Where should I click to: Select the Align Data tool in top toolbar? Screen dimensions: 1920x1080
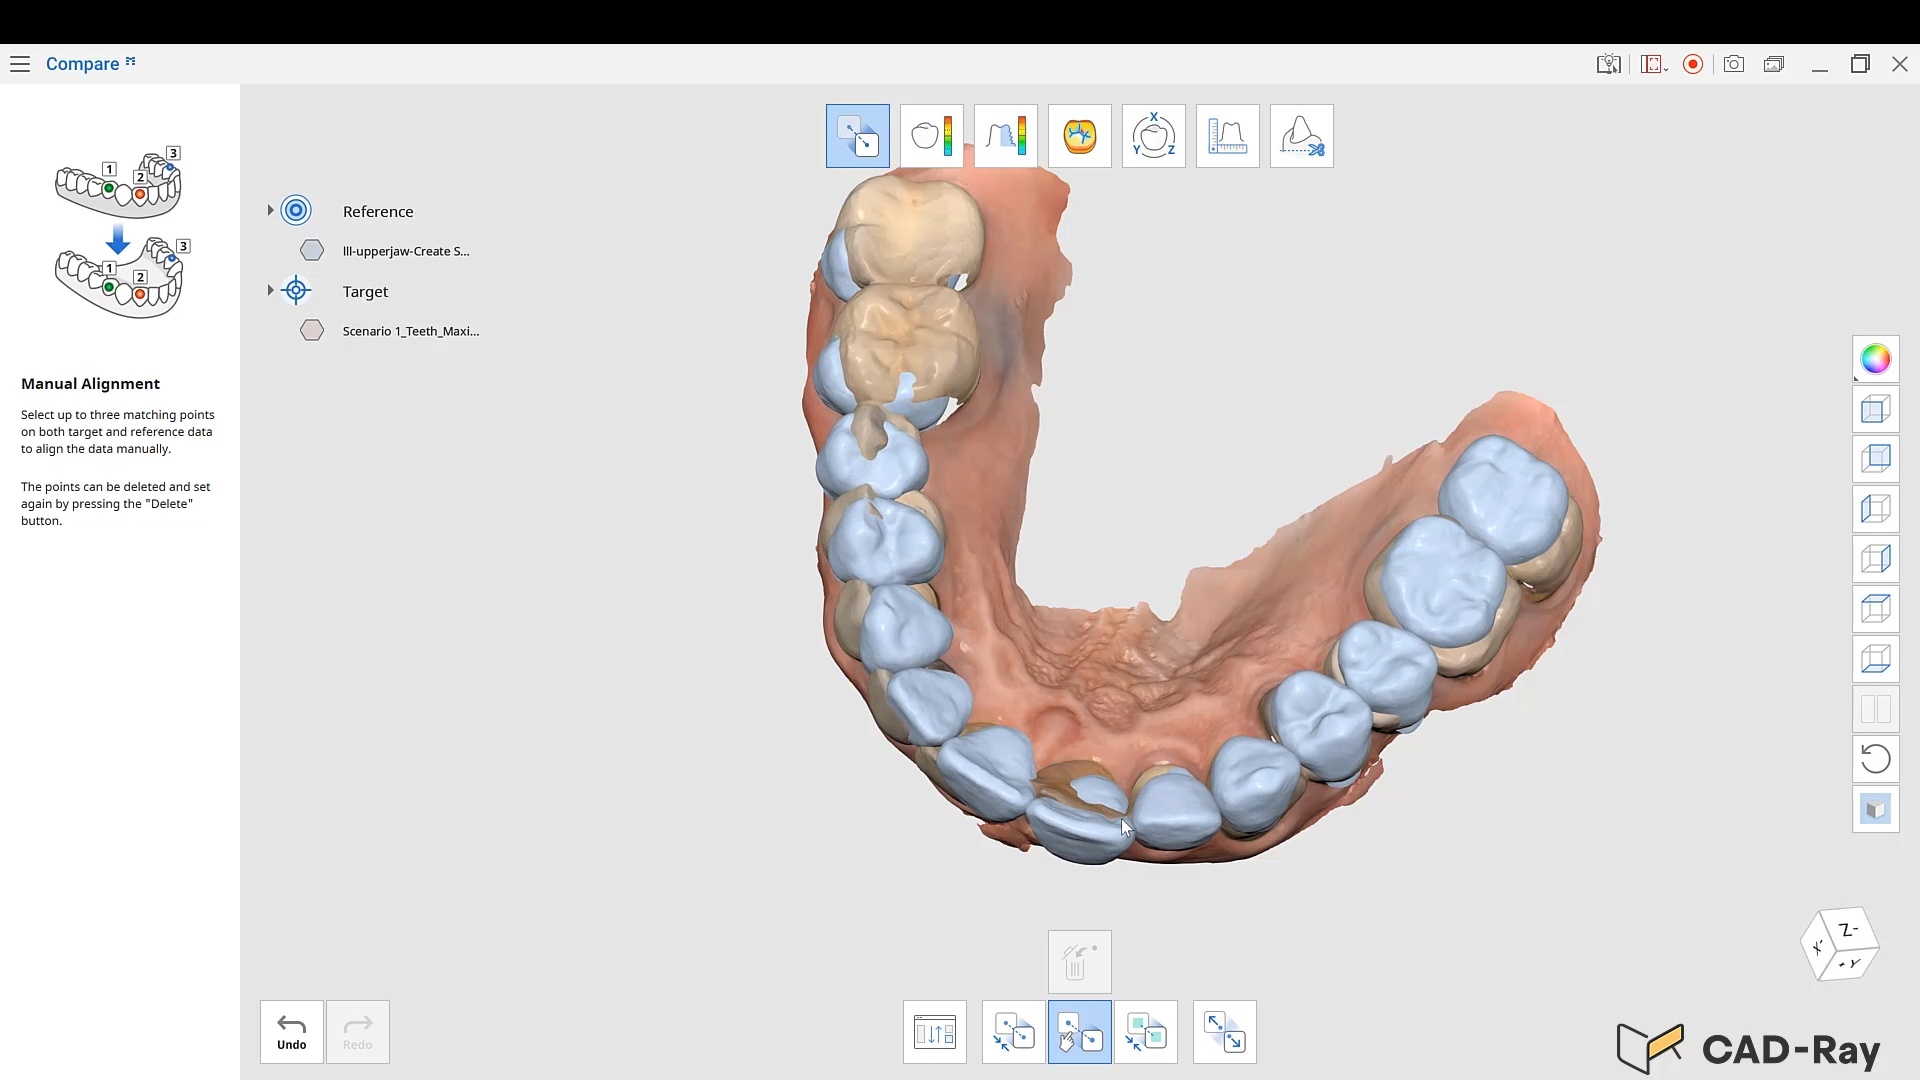coord(857,136)
